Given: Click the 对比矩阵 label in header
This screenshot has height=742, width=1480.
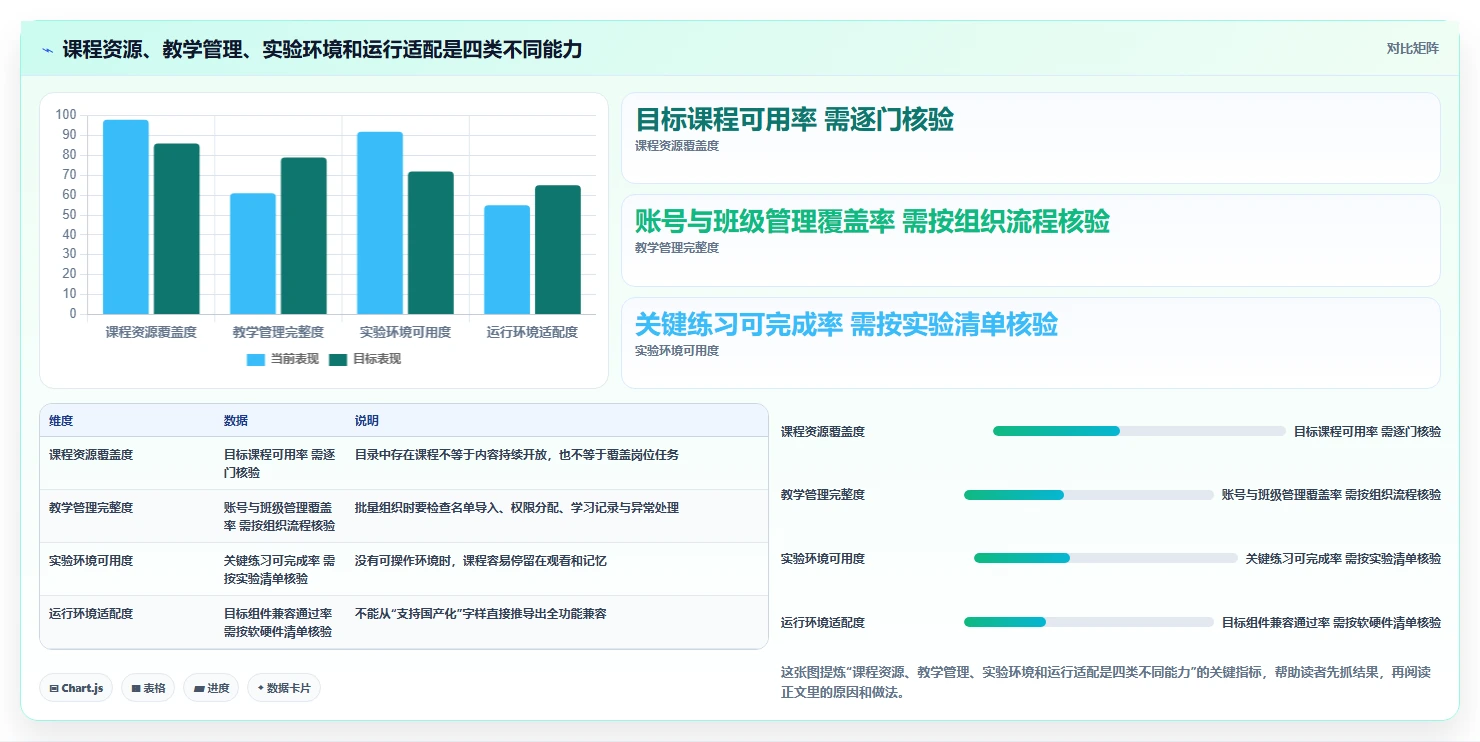Looking at the screenshot, I should pyautogui.click(x=1412, y=49).
